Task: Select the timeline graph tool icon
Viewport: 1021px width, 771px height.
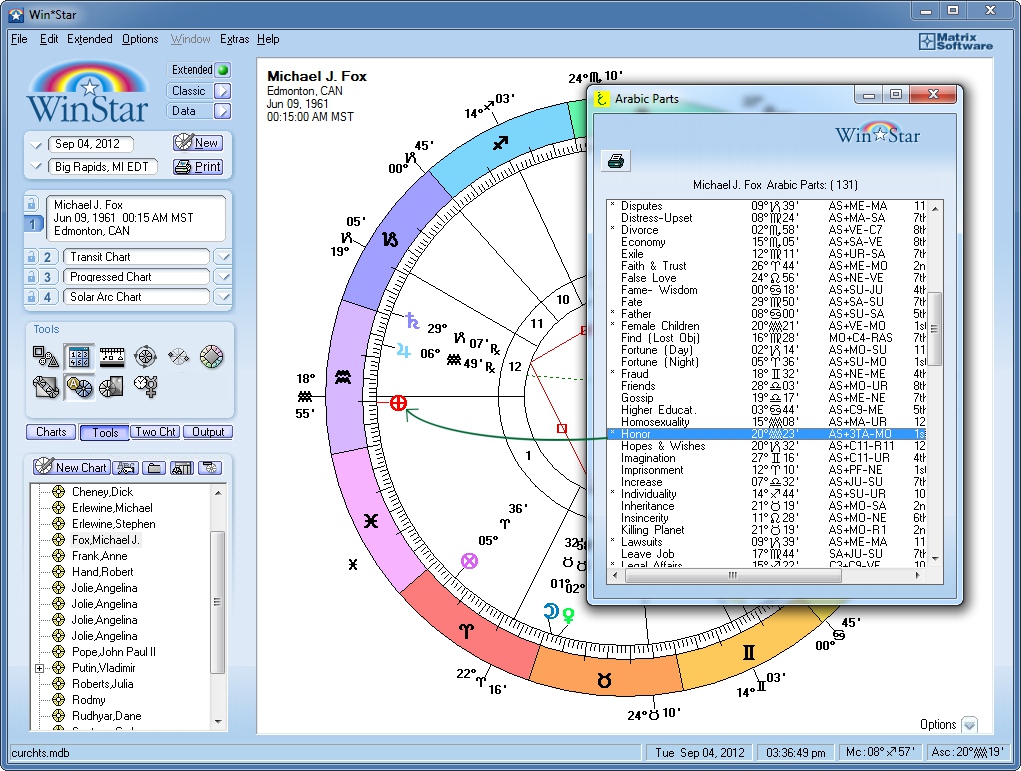Action: click(112, 356)
